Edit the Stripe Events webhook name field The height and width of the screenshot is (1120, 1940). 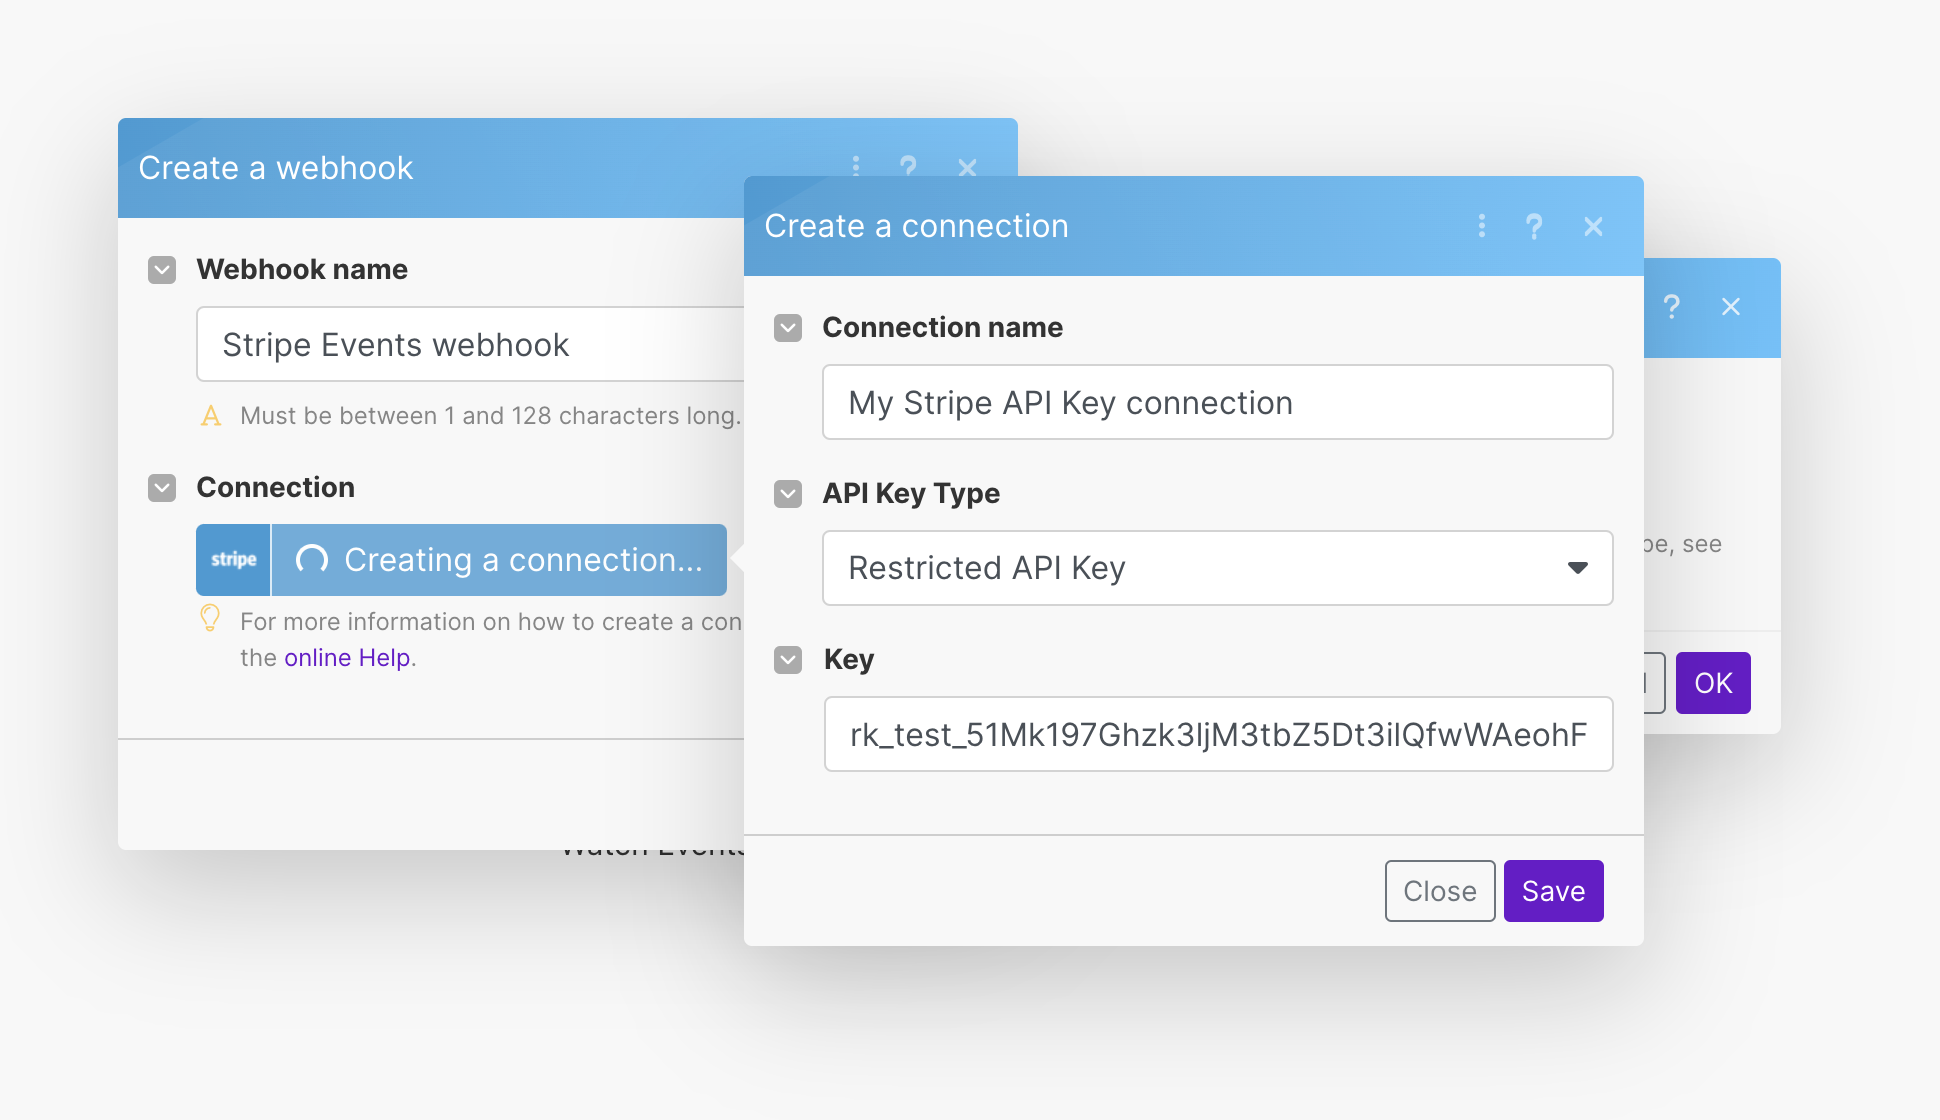tap(470, 345)
